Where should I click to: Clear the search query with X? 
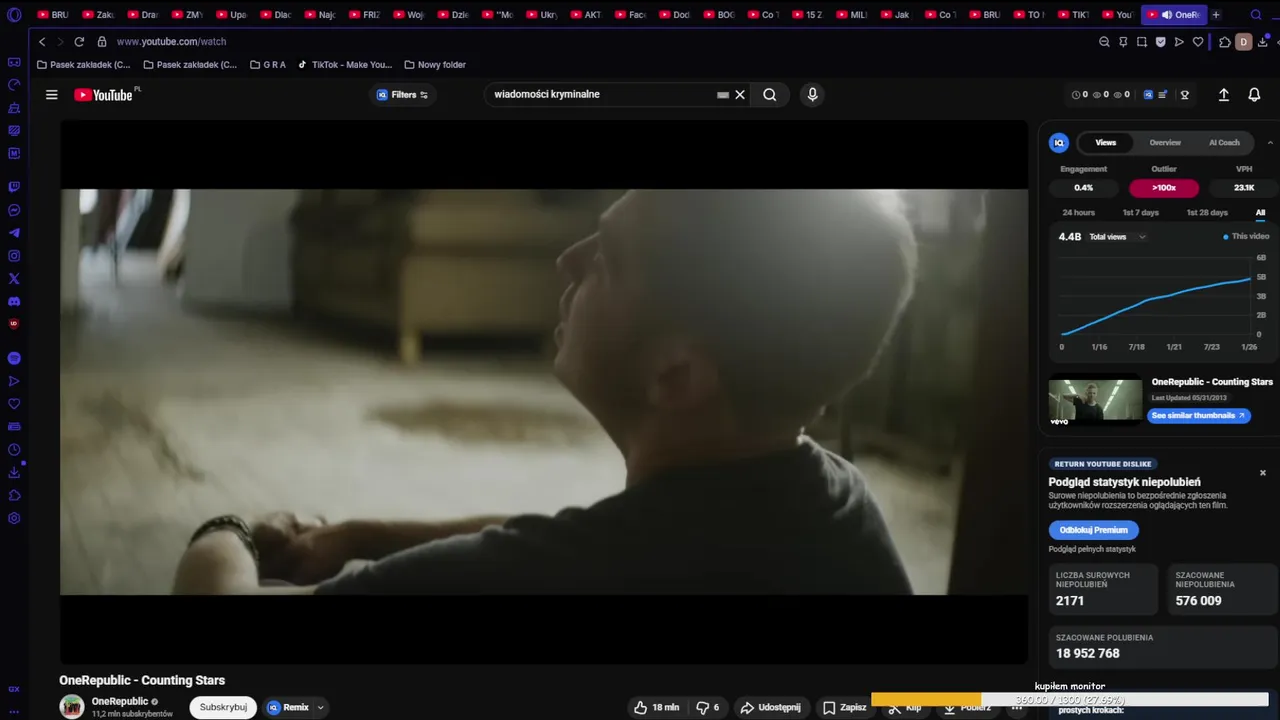point(740,95)
